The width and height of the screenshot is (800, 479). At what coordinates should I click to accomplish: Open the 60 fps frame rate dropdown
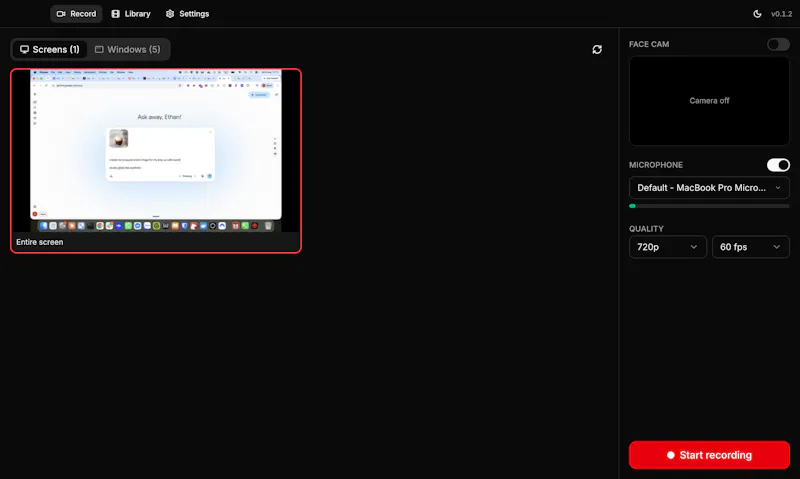click(x=751, y=247)
